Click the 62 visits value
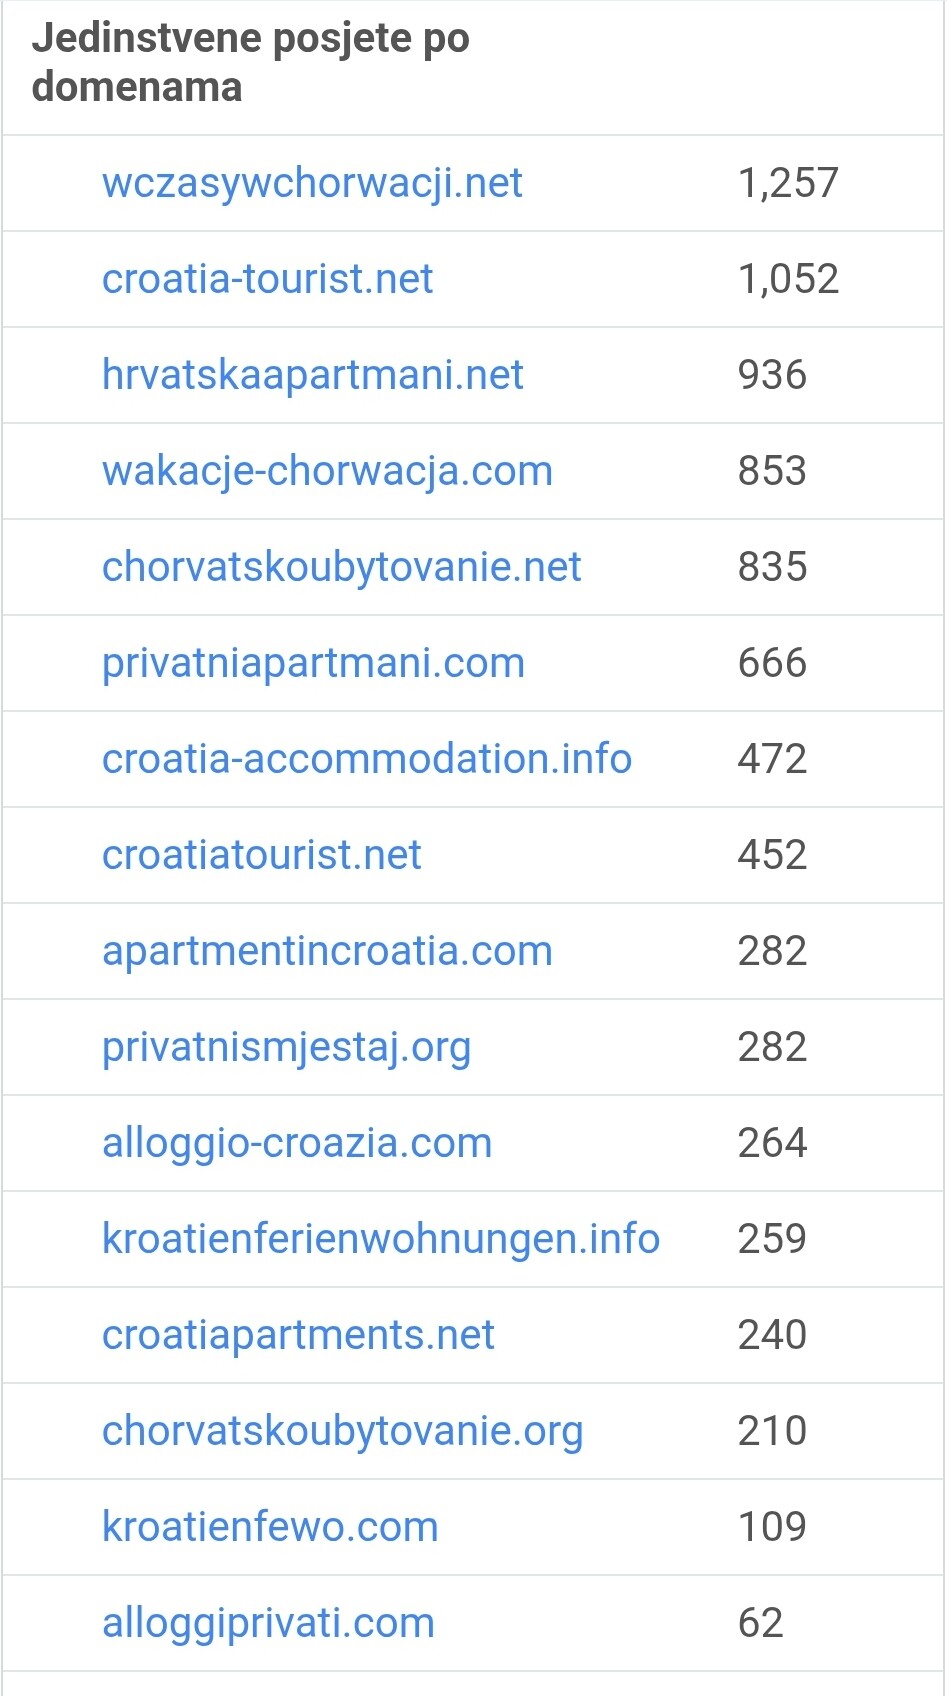The image size is (947, 1696). click(760, 1623)
